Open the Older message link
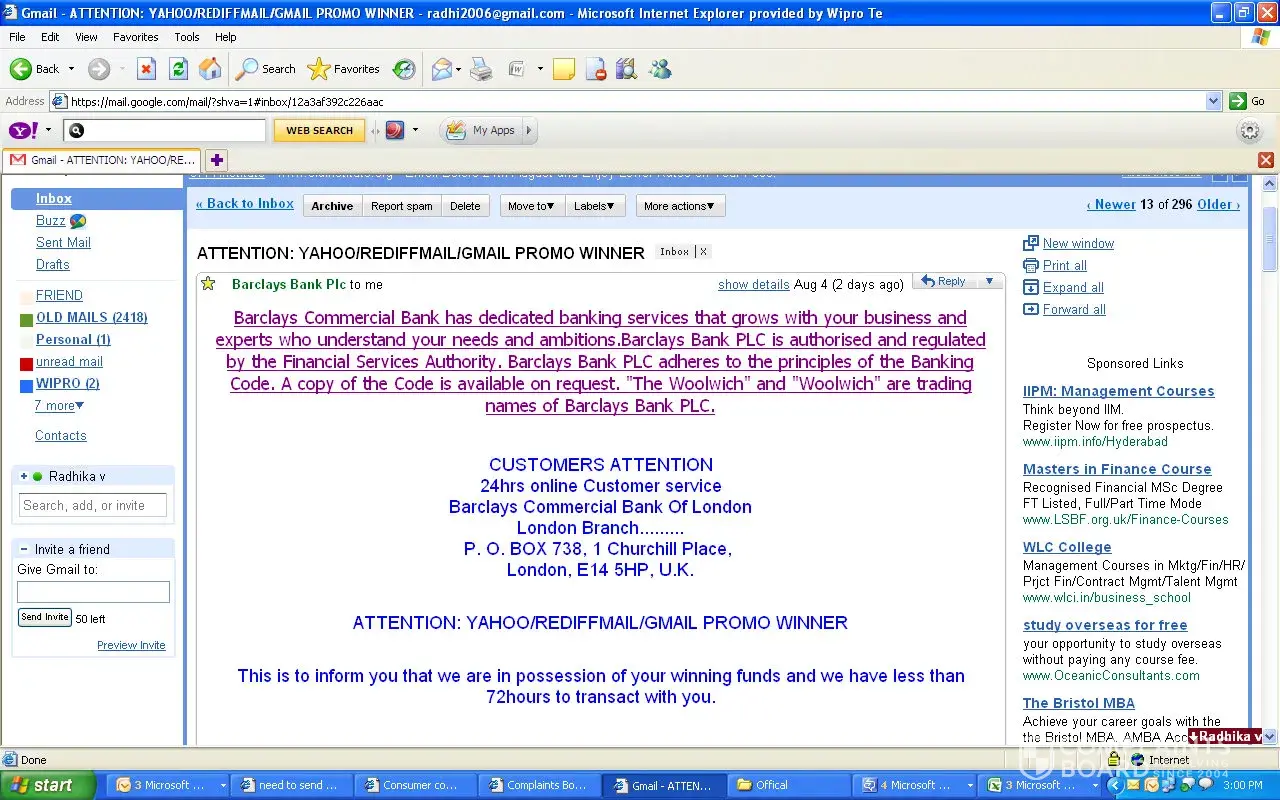This screenshot has height=800, width=1280. (1218, 204)
